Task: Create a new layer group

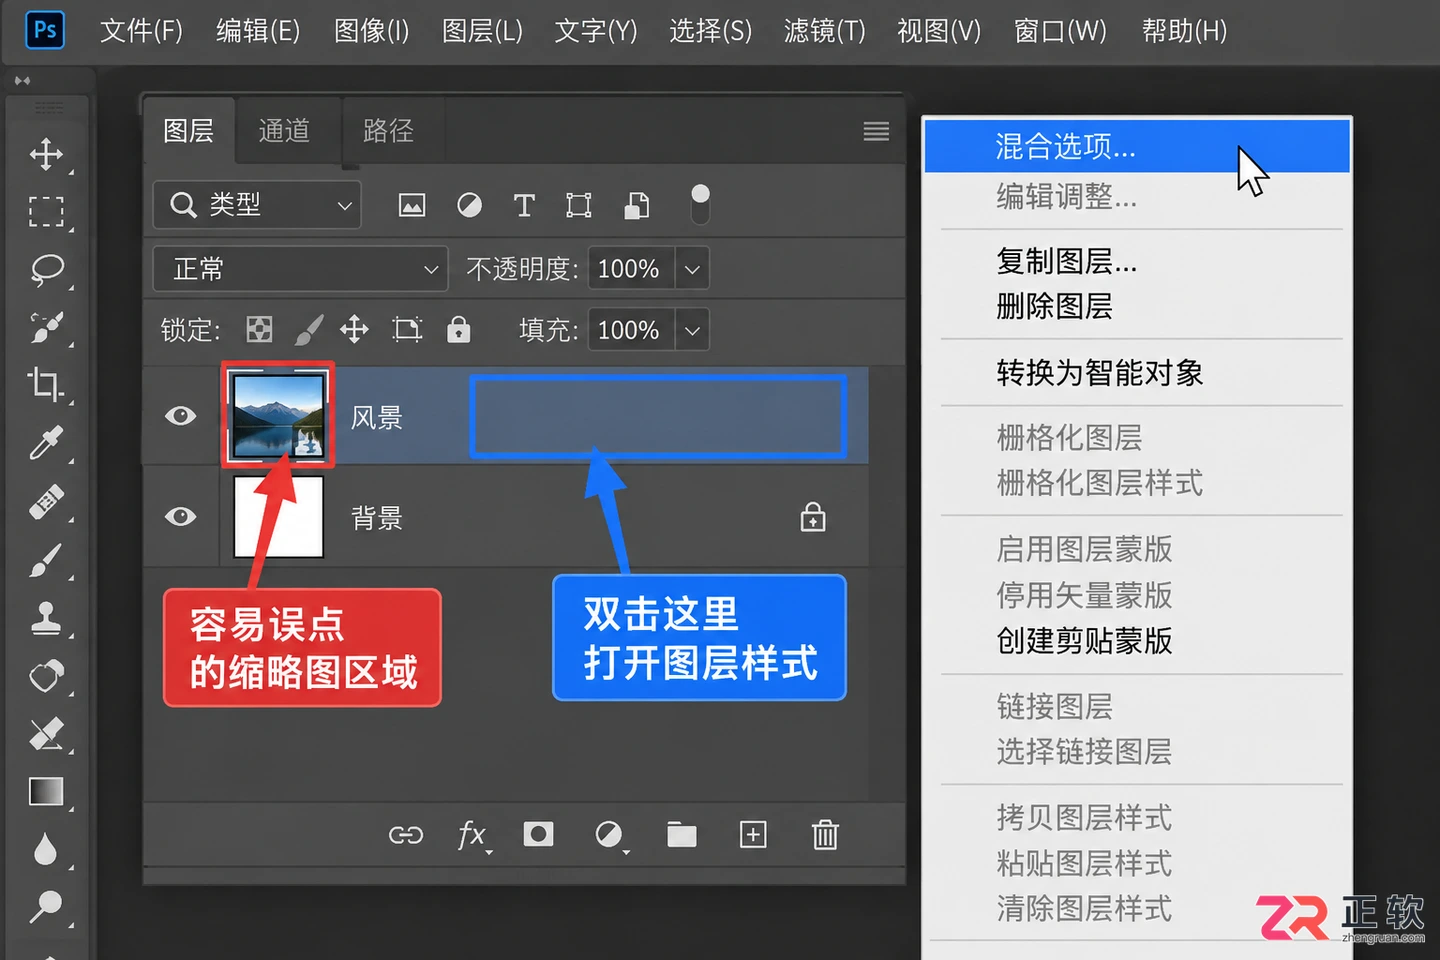Action: tap(682, 834)
